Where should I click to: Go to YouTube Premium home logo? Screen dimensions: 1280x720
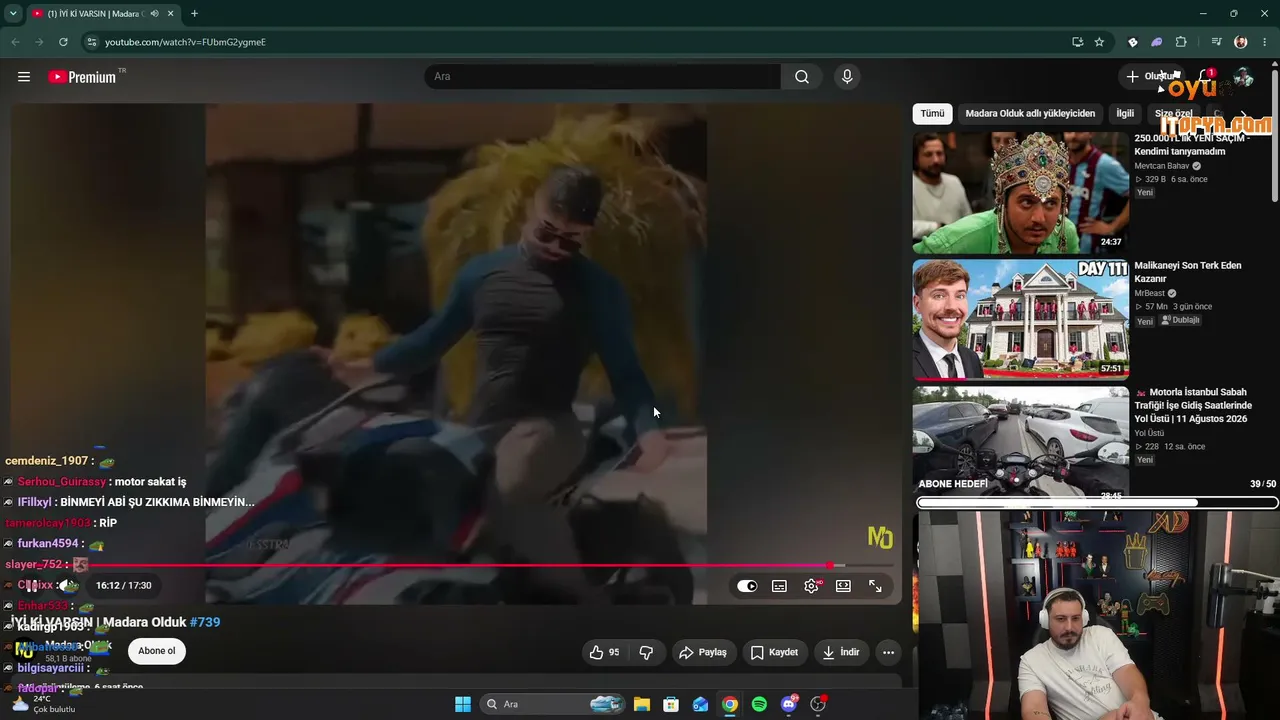click(x=82, y=77)
